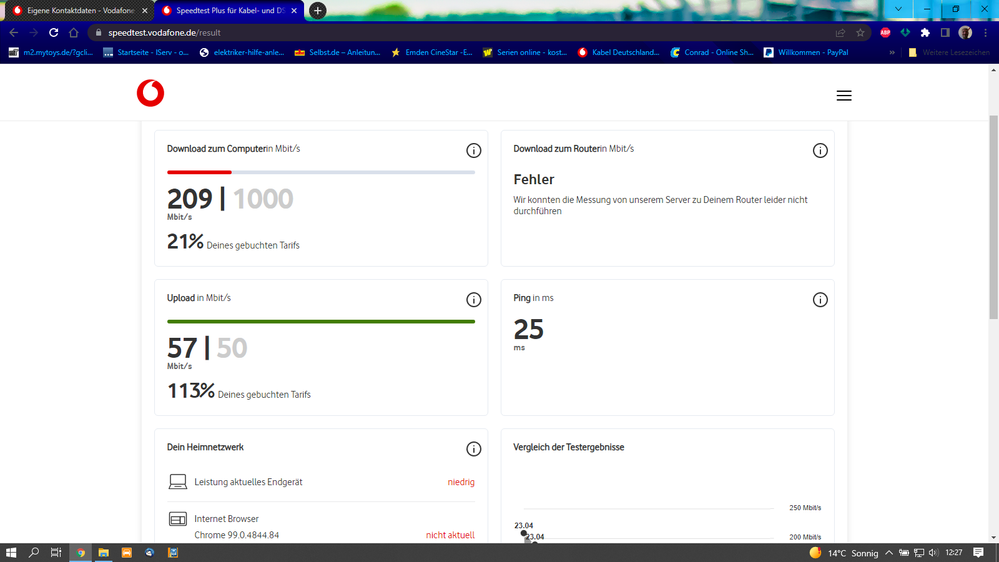Screen dimensions: 999x562
Task: Click the 57 Mbit/s upload value
Action: pos(182,348)
